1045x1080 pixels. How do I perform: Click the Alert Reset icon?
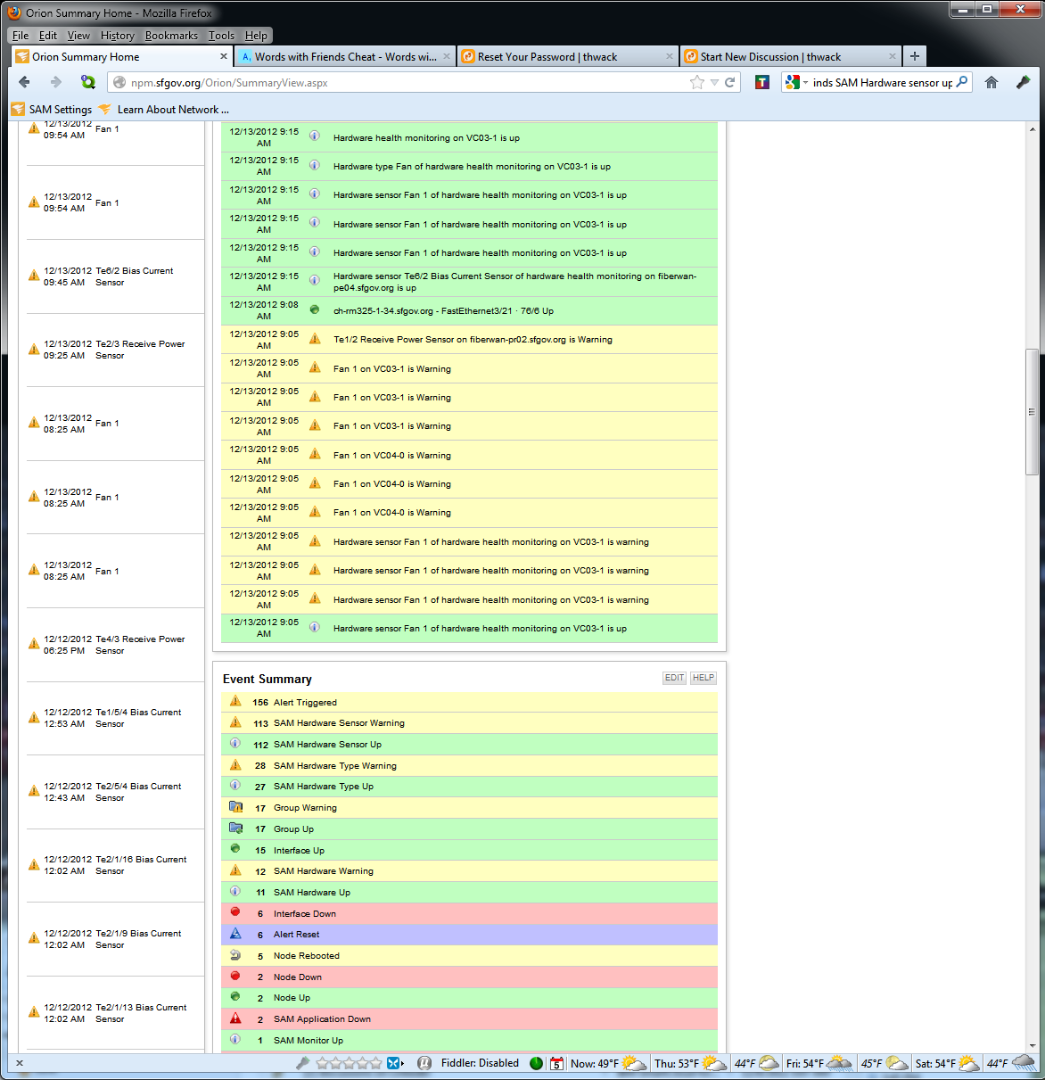pyautogui.click(x=236, y=933)
